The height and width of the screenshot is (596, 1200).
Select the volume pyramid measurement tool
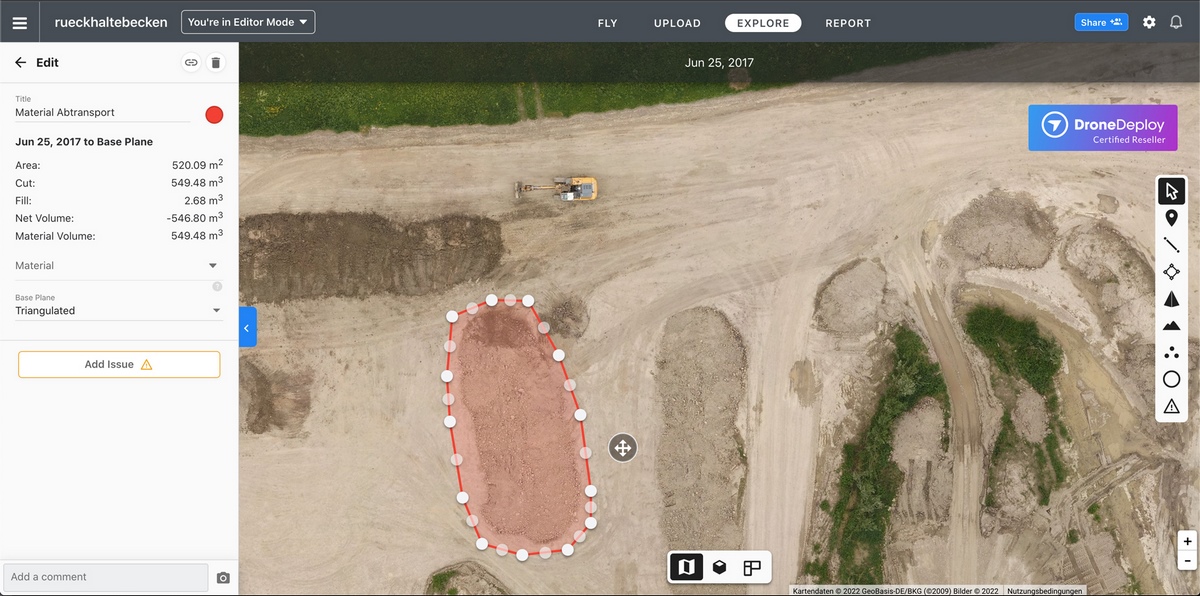pos(1171,299)
